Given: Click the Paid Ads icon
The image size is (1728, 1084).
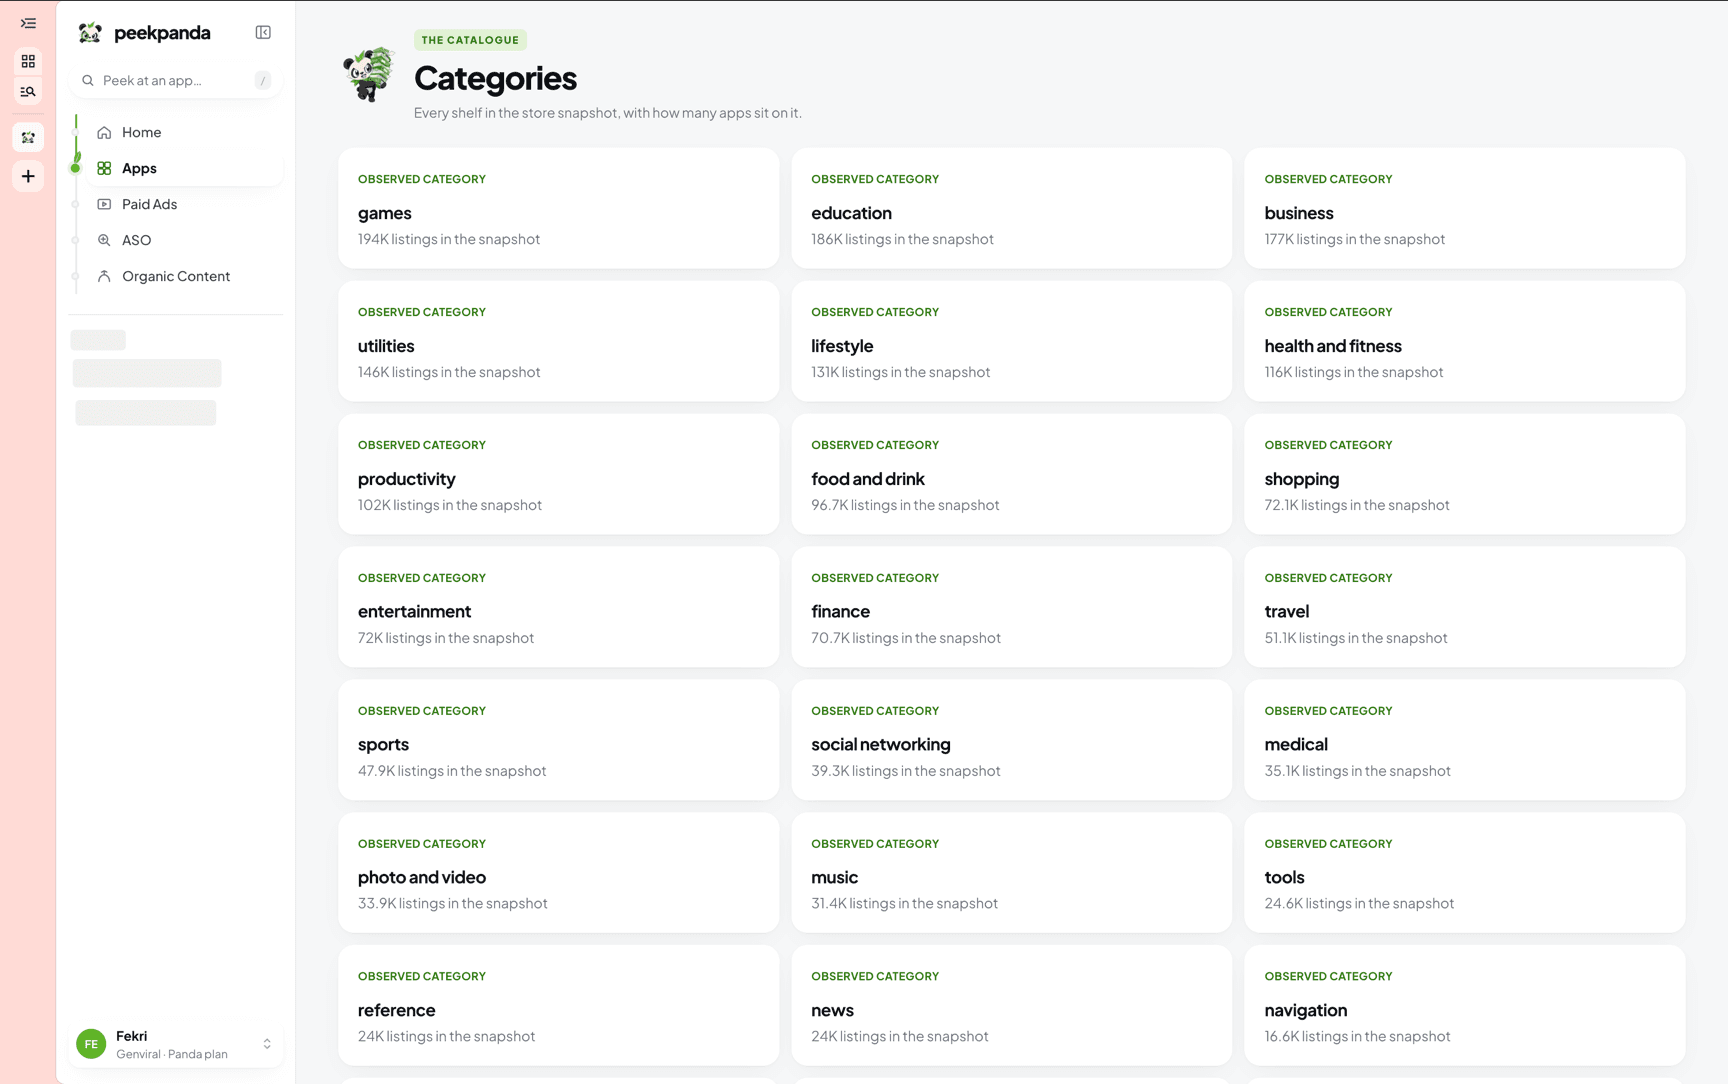Looking at the screenshot, I should click(104, 205).
